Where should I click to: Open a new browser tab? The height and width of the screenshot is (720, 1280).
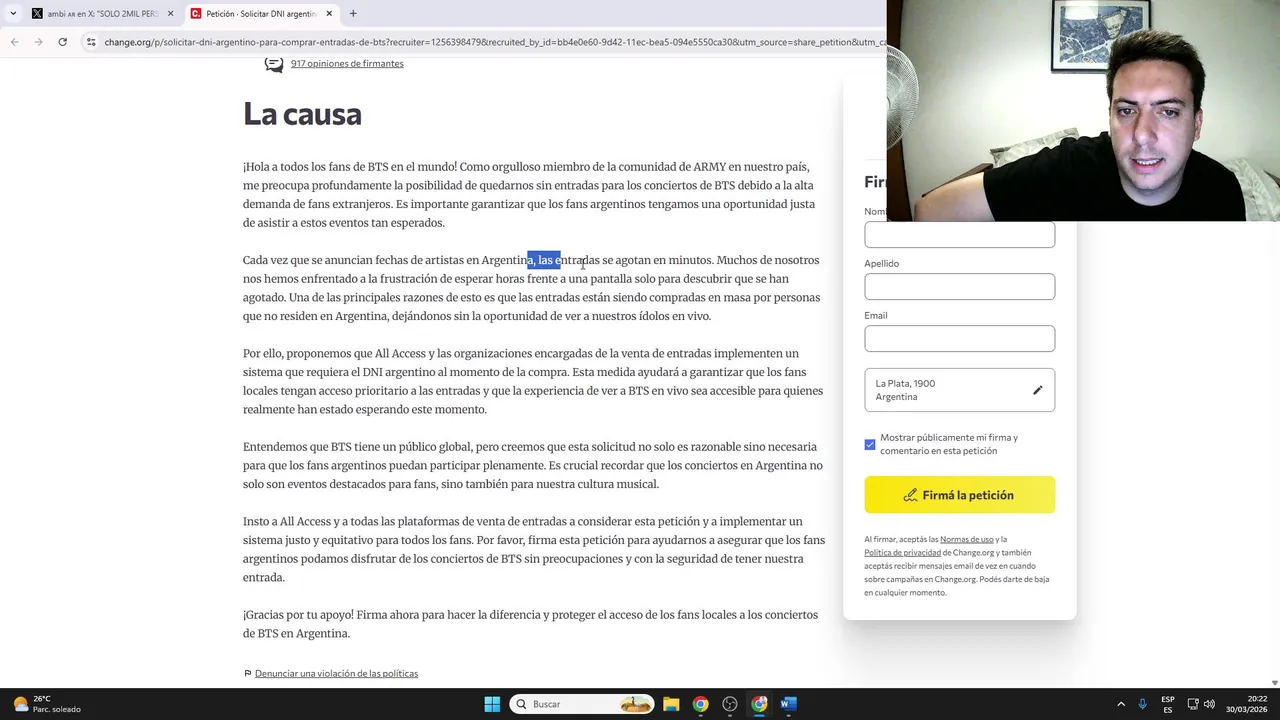353,14
